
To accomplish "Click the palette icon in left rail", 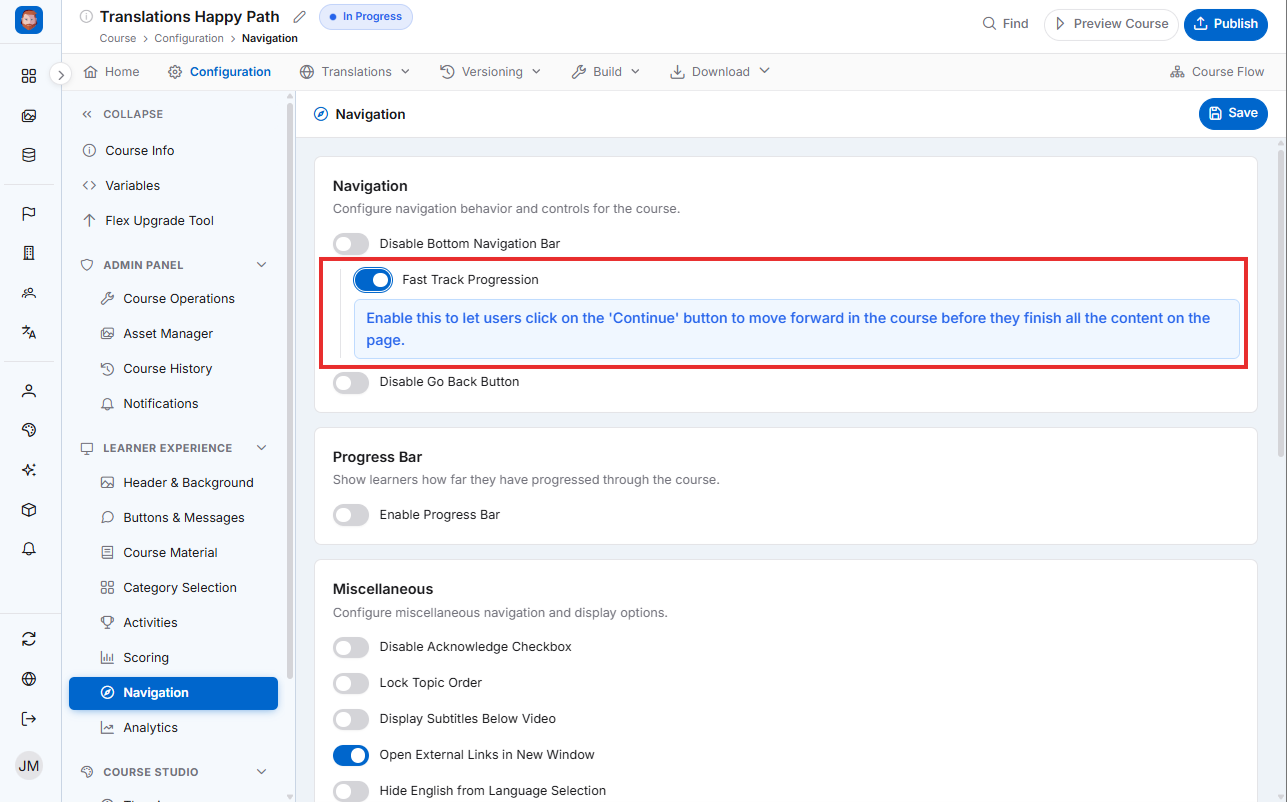I will tap(29, 430).
